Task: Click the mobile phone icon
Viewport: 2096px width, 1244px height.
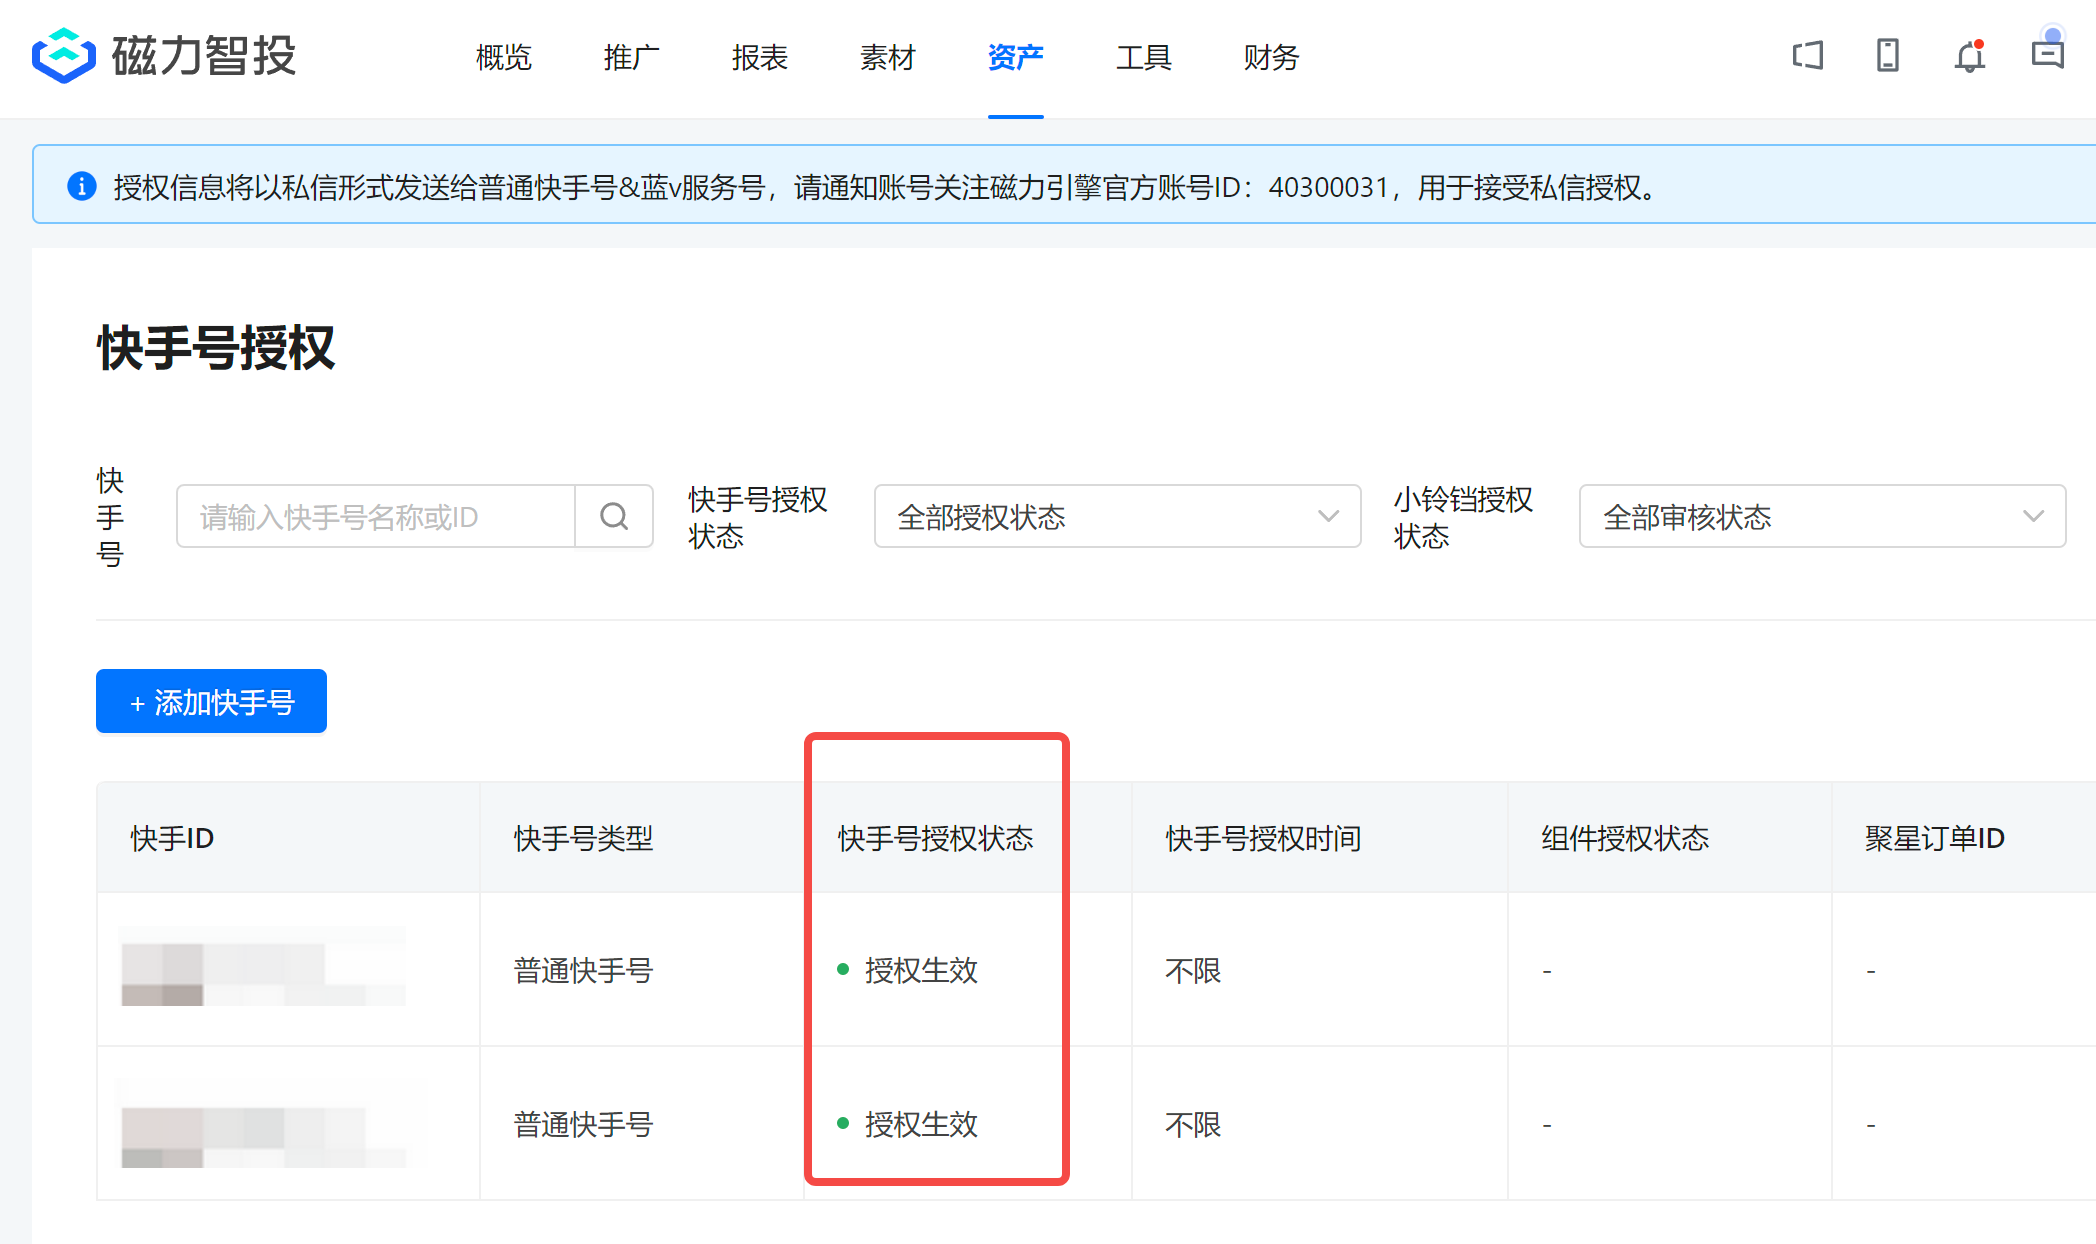Action: [x=1887, y=55]
